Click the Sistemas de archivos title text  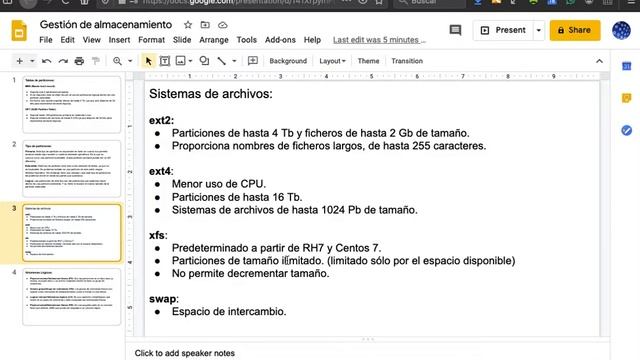point(211,94)
